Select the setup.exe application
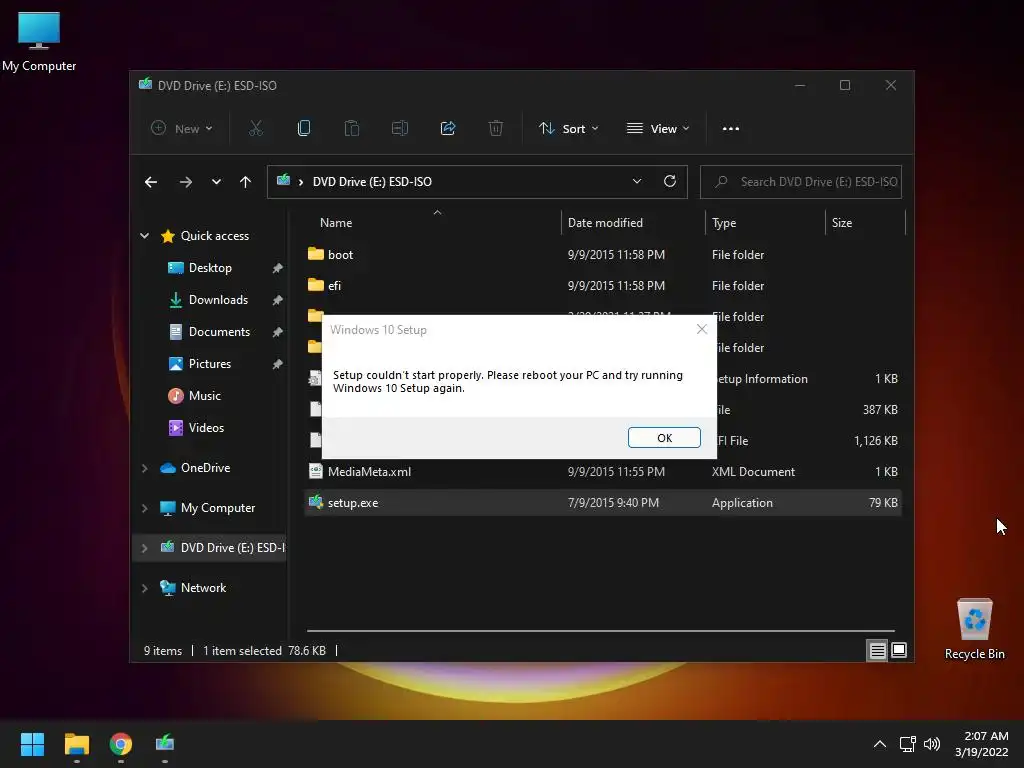1024x768 pixels. click(x=602, y=503)
